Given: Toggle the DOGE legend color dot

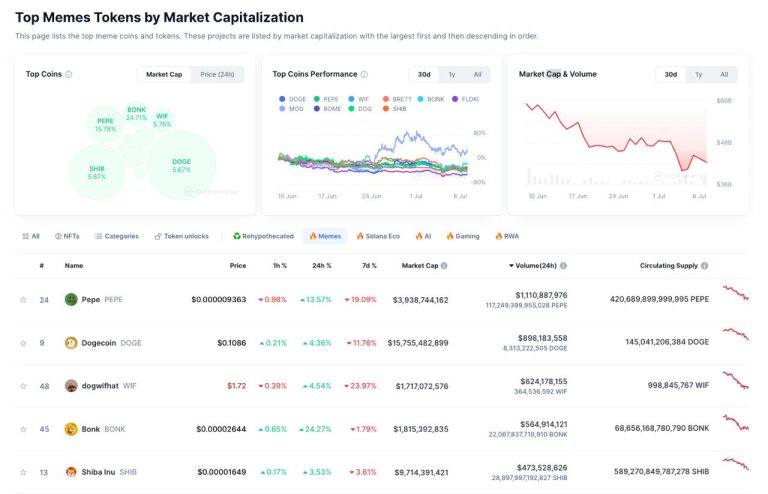Looking at the screenshot, I should coord(284,99).
